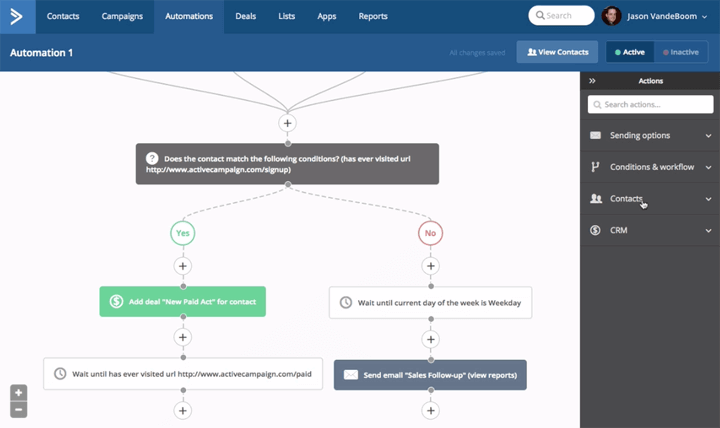Click the plus node under No branch
Image resolution: width=720 pixels, height=428 pixels.
point(431,266)
